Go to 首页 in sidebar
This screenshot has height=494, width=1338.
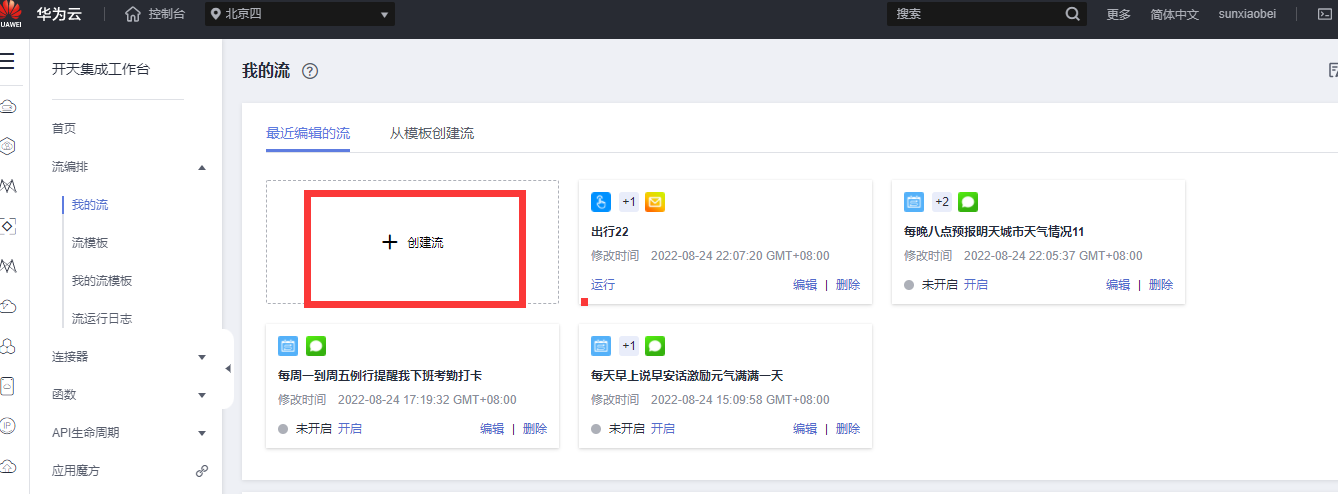pyautogui.click(x=64, y=129)
